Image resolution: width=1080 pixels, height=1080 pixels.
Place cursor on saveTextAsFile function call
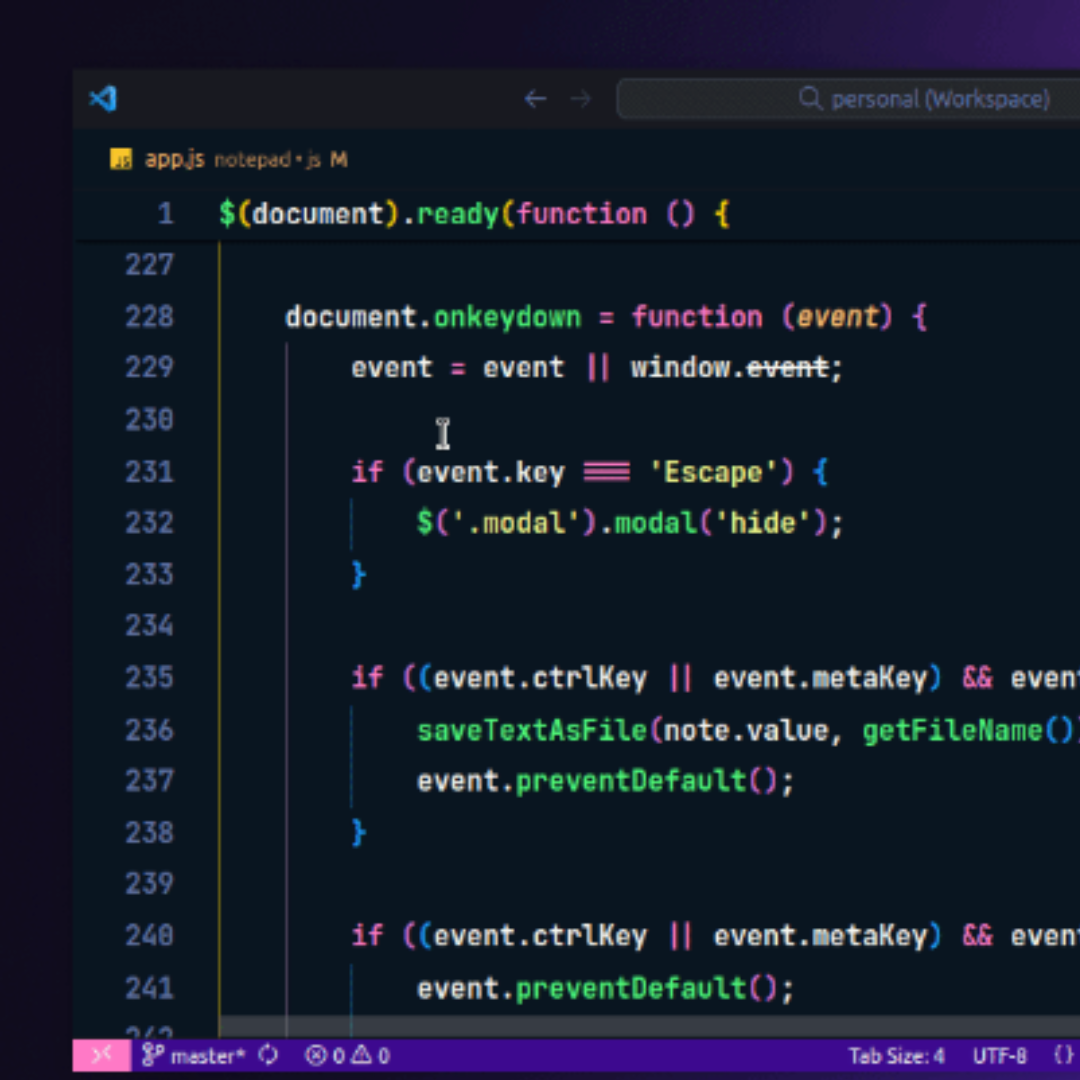(532, 730)
